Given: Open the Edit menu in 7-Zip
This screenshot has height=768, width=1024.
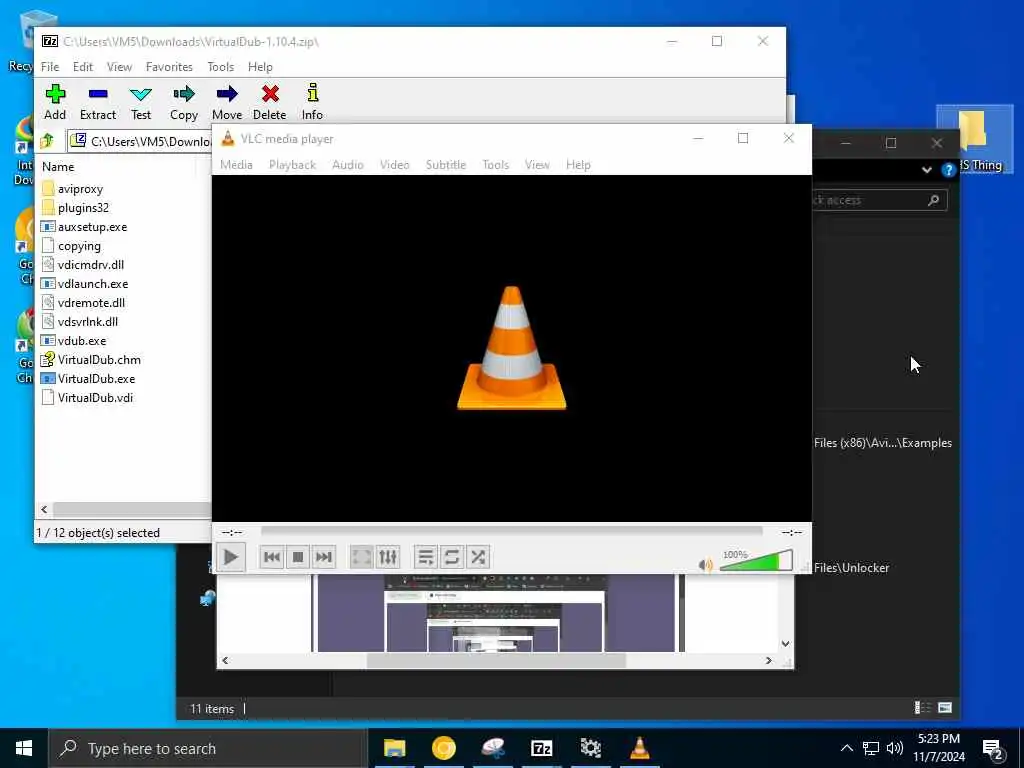Looking at the screenshot, I should point(82,67).
